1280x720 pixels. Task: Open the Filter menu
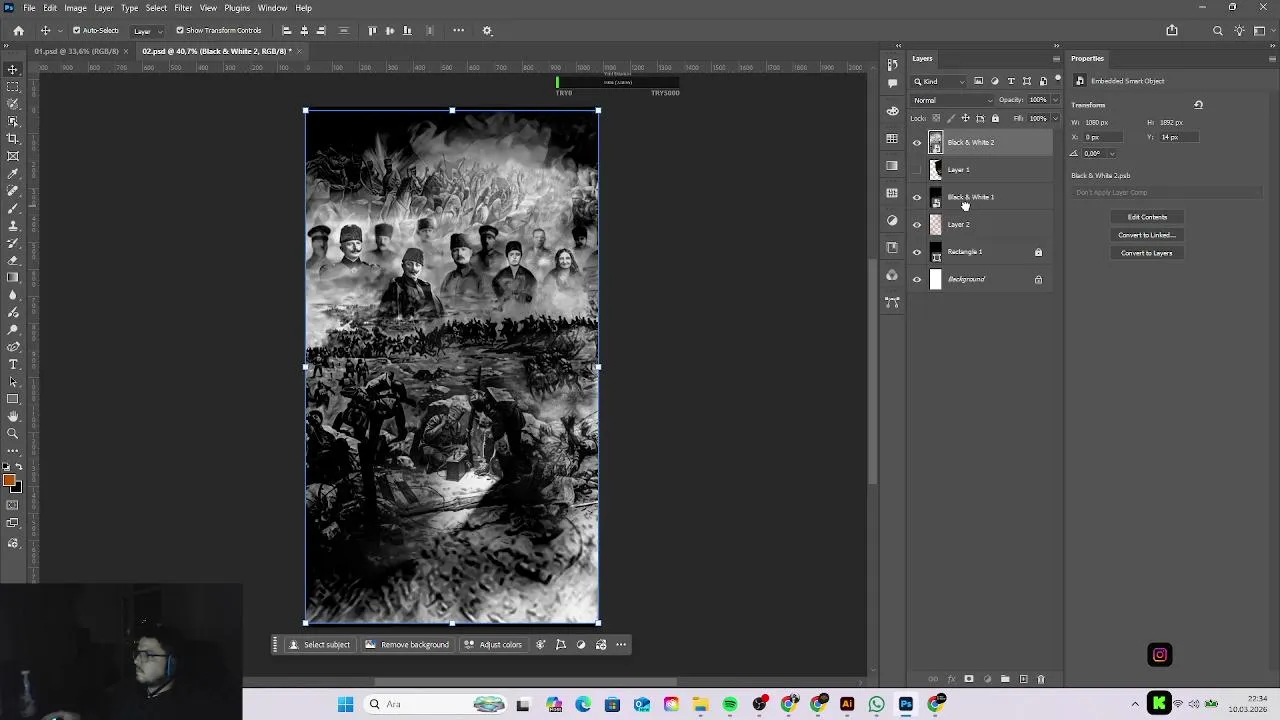pyautogui.click(x=183, y=8)
